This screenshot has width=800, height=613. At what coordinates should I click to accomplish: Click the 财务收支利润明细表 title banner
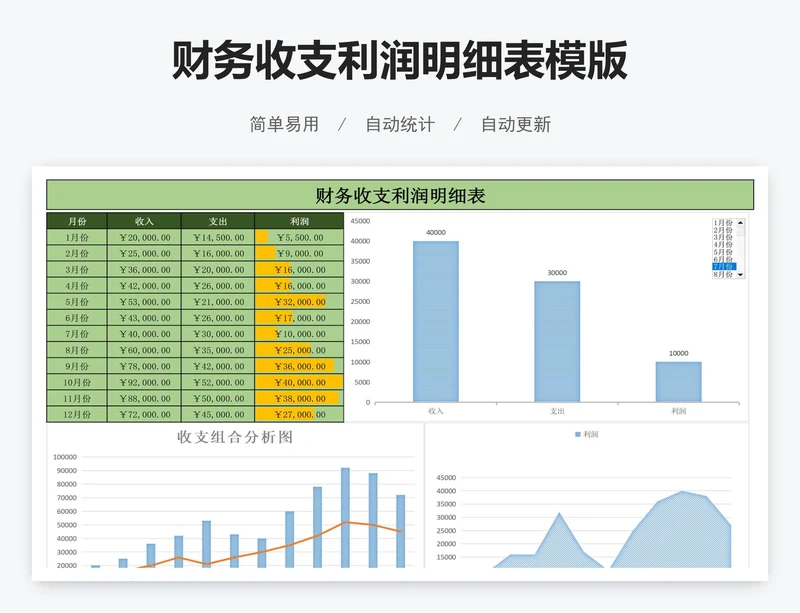(400, 195)
